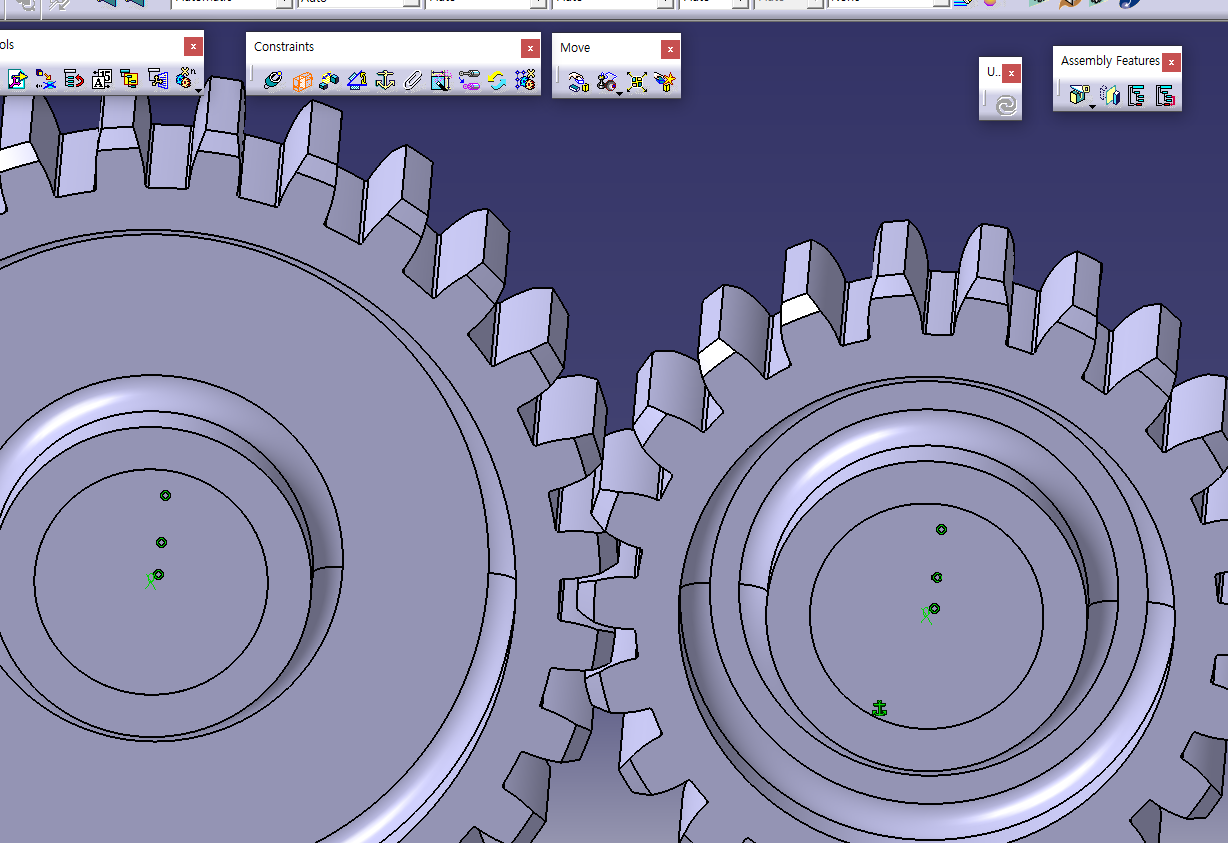Toggle Stop Manipulate on Clash

(x=665, y=82)
